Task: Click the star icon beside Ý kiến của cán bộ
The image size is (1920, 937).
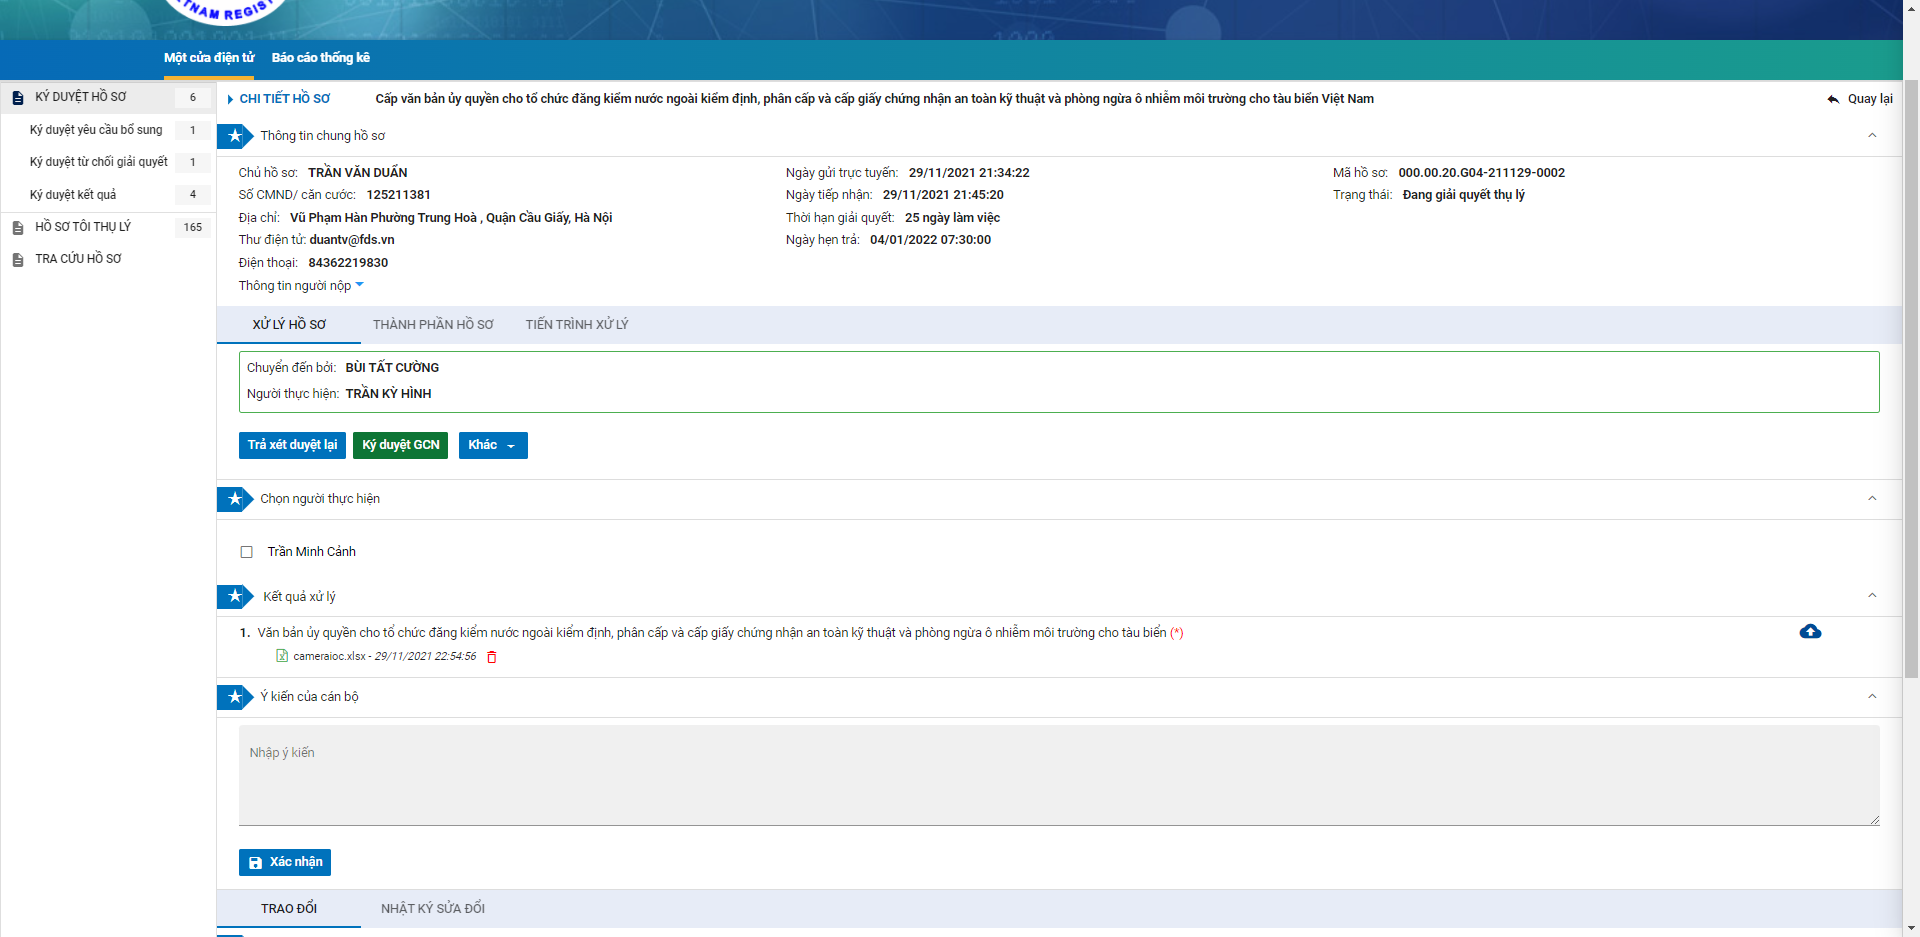Action: pos(235,697)
